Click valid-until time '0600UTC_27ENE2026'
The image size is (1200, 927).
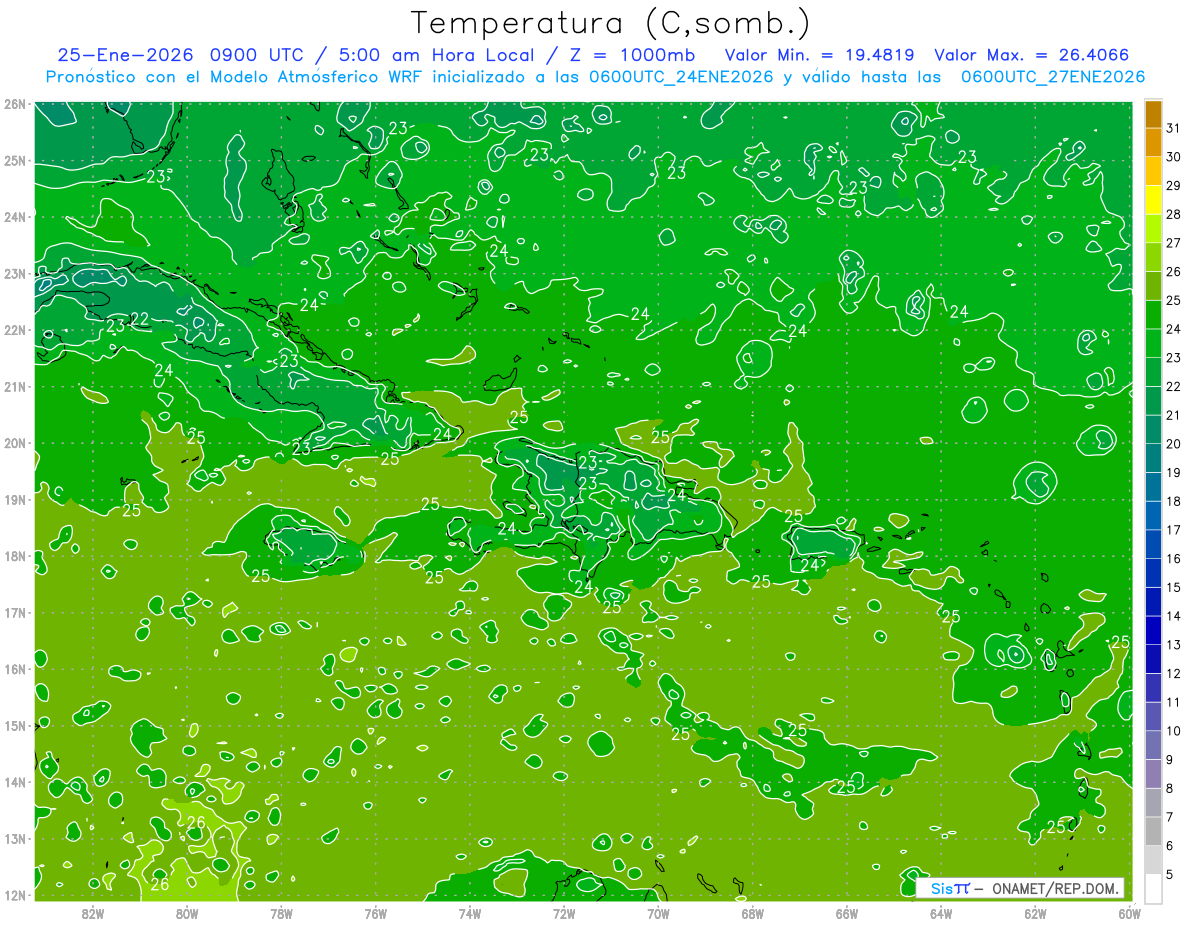(x=1053, y=77)
